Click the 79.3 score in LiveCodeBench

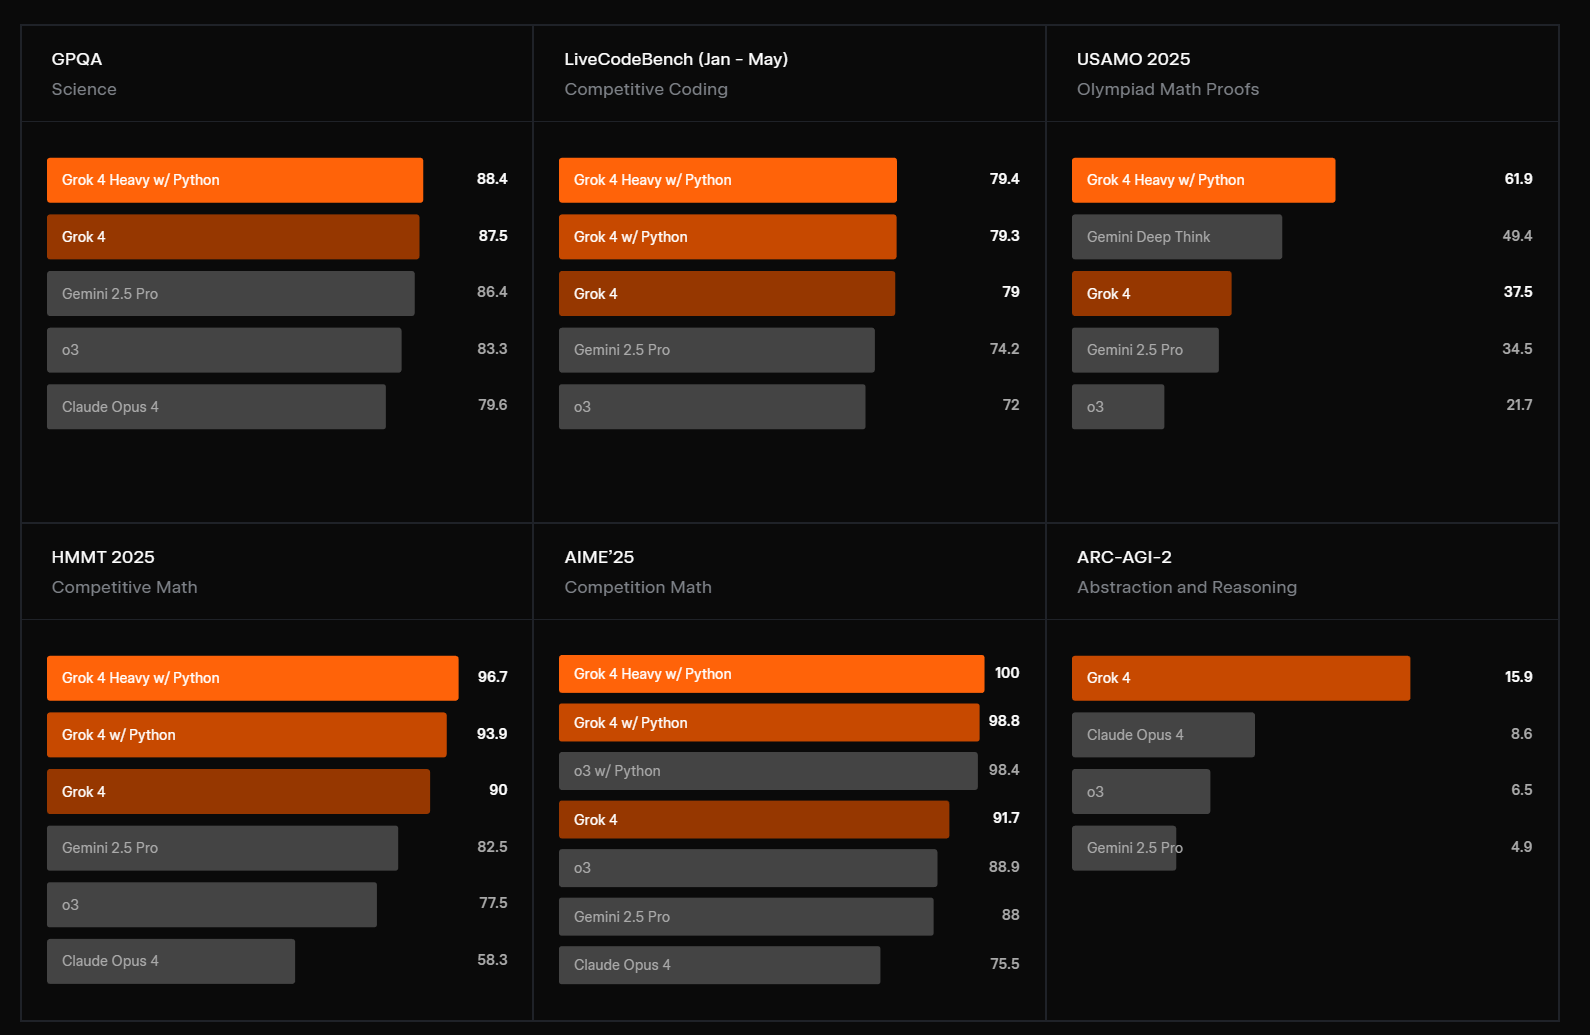(1005, 236)
